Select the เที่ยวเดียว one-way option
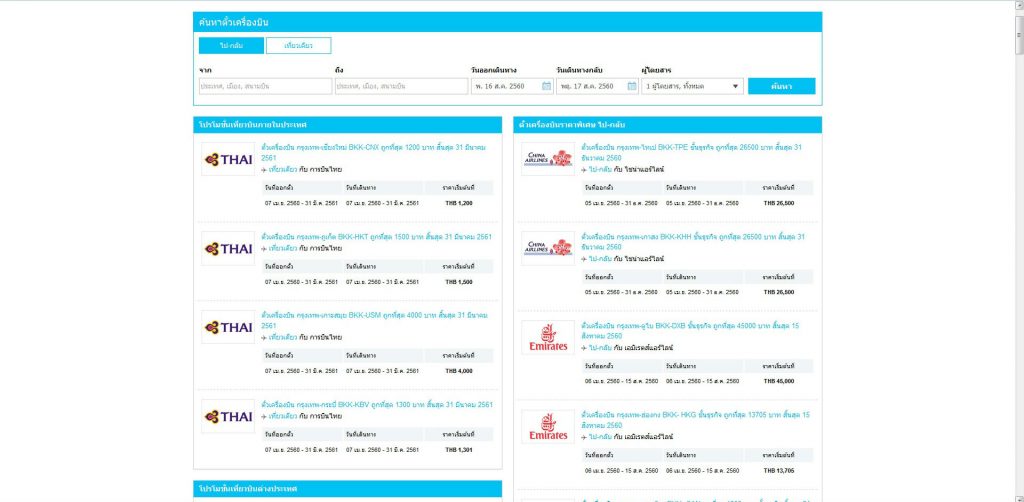The width and height of the screenshot is (1024, 502). (298, 46)
